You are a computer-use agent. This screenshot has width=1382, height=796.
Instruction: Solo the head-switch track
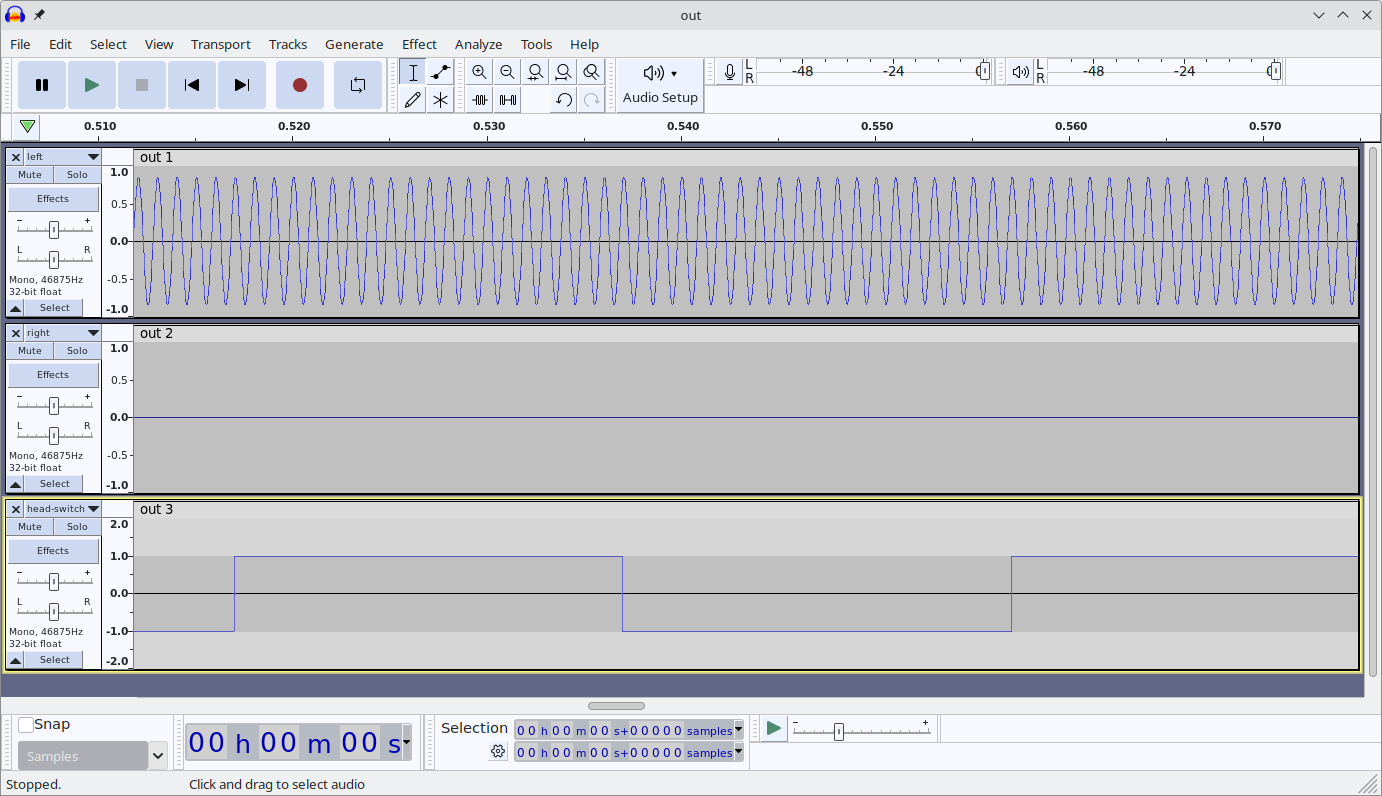[x=77, y=527]
